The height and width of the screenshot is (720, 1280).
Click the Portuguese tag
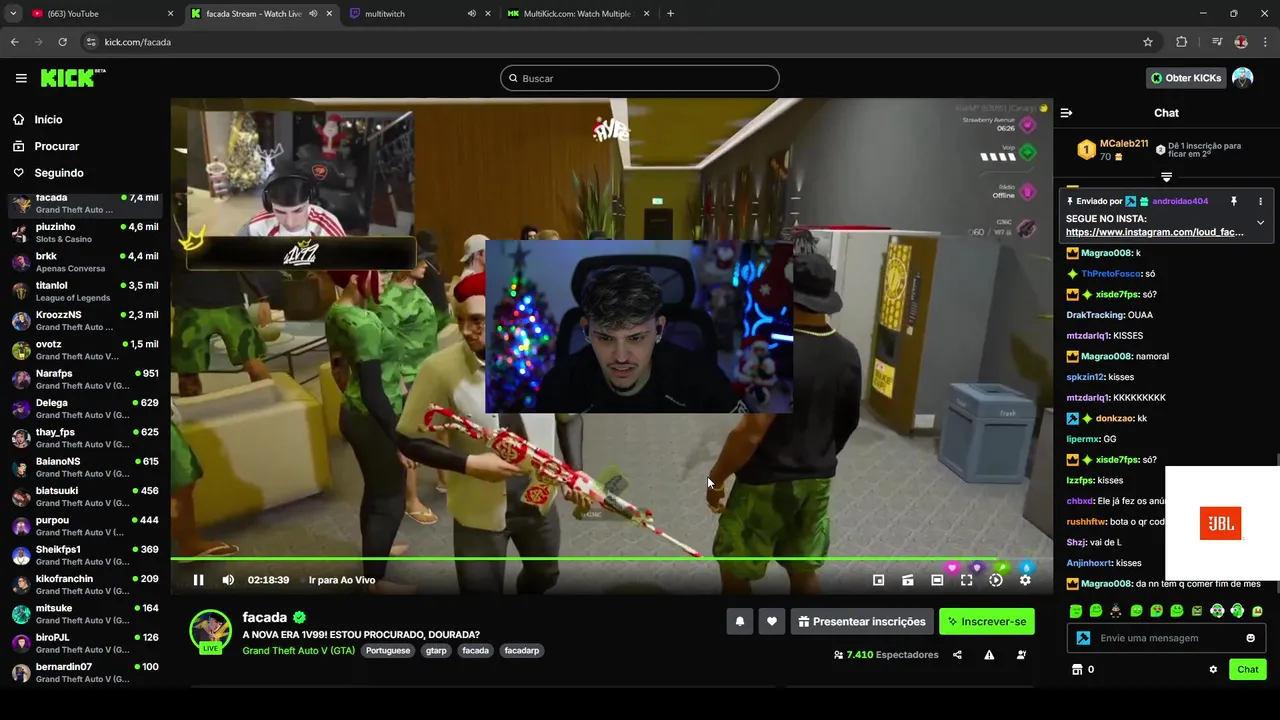(388, 650)
